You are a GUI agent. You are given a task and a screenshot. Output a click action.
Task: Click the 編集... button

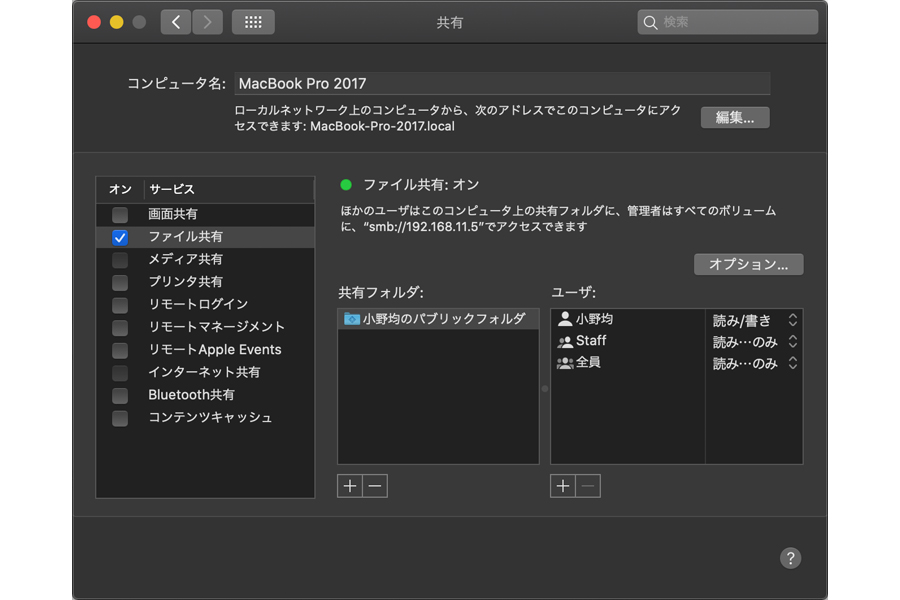tap(735, 118)
